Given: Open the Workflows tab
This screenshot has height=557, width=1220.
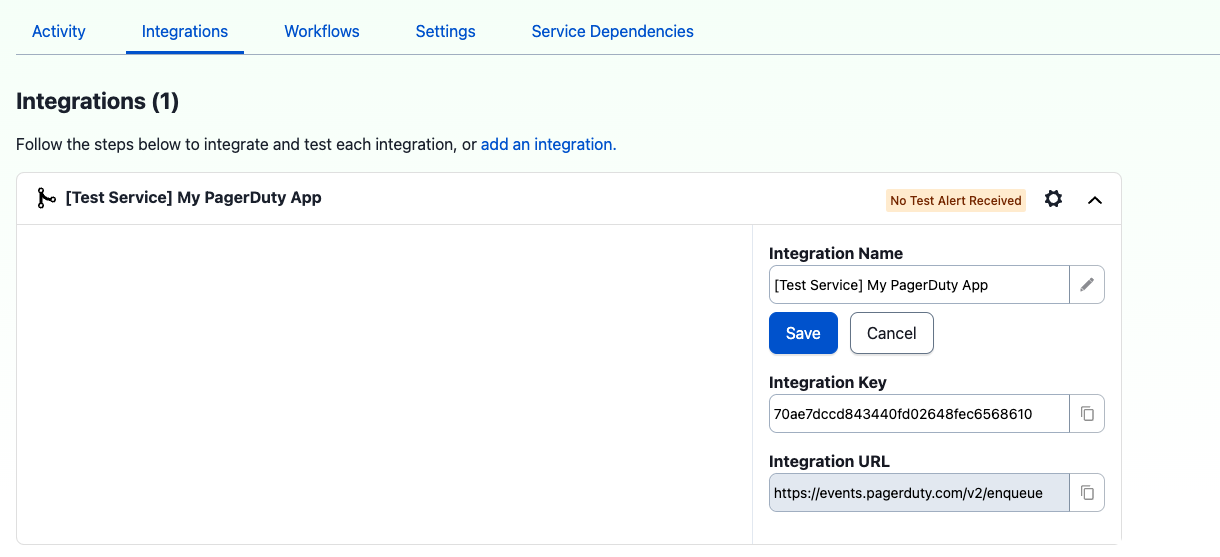Looking at the screenshot, I should (x=322, y=31).
